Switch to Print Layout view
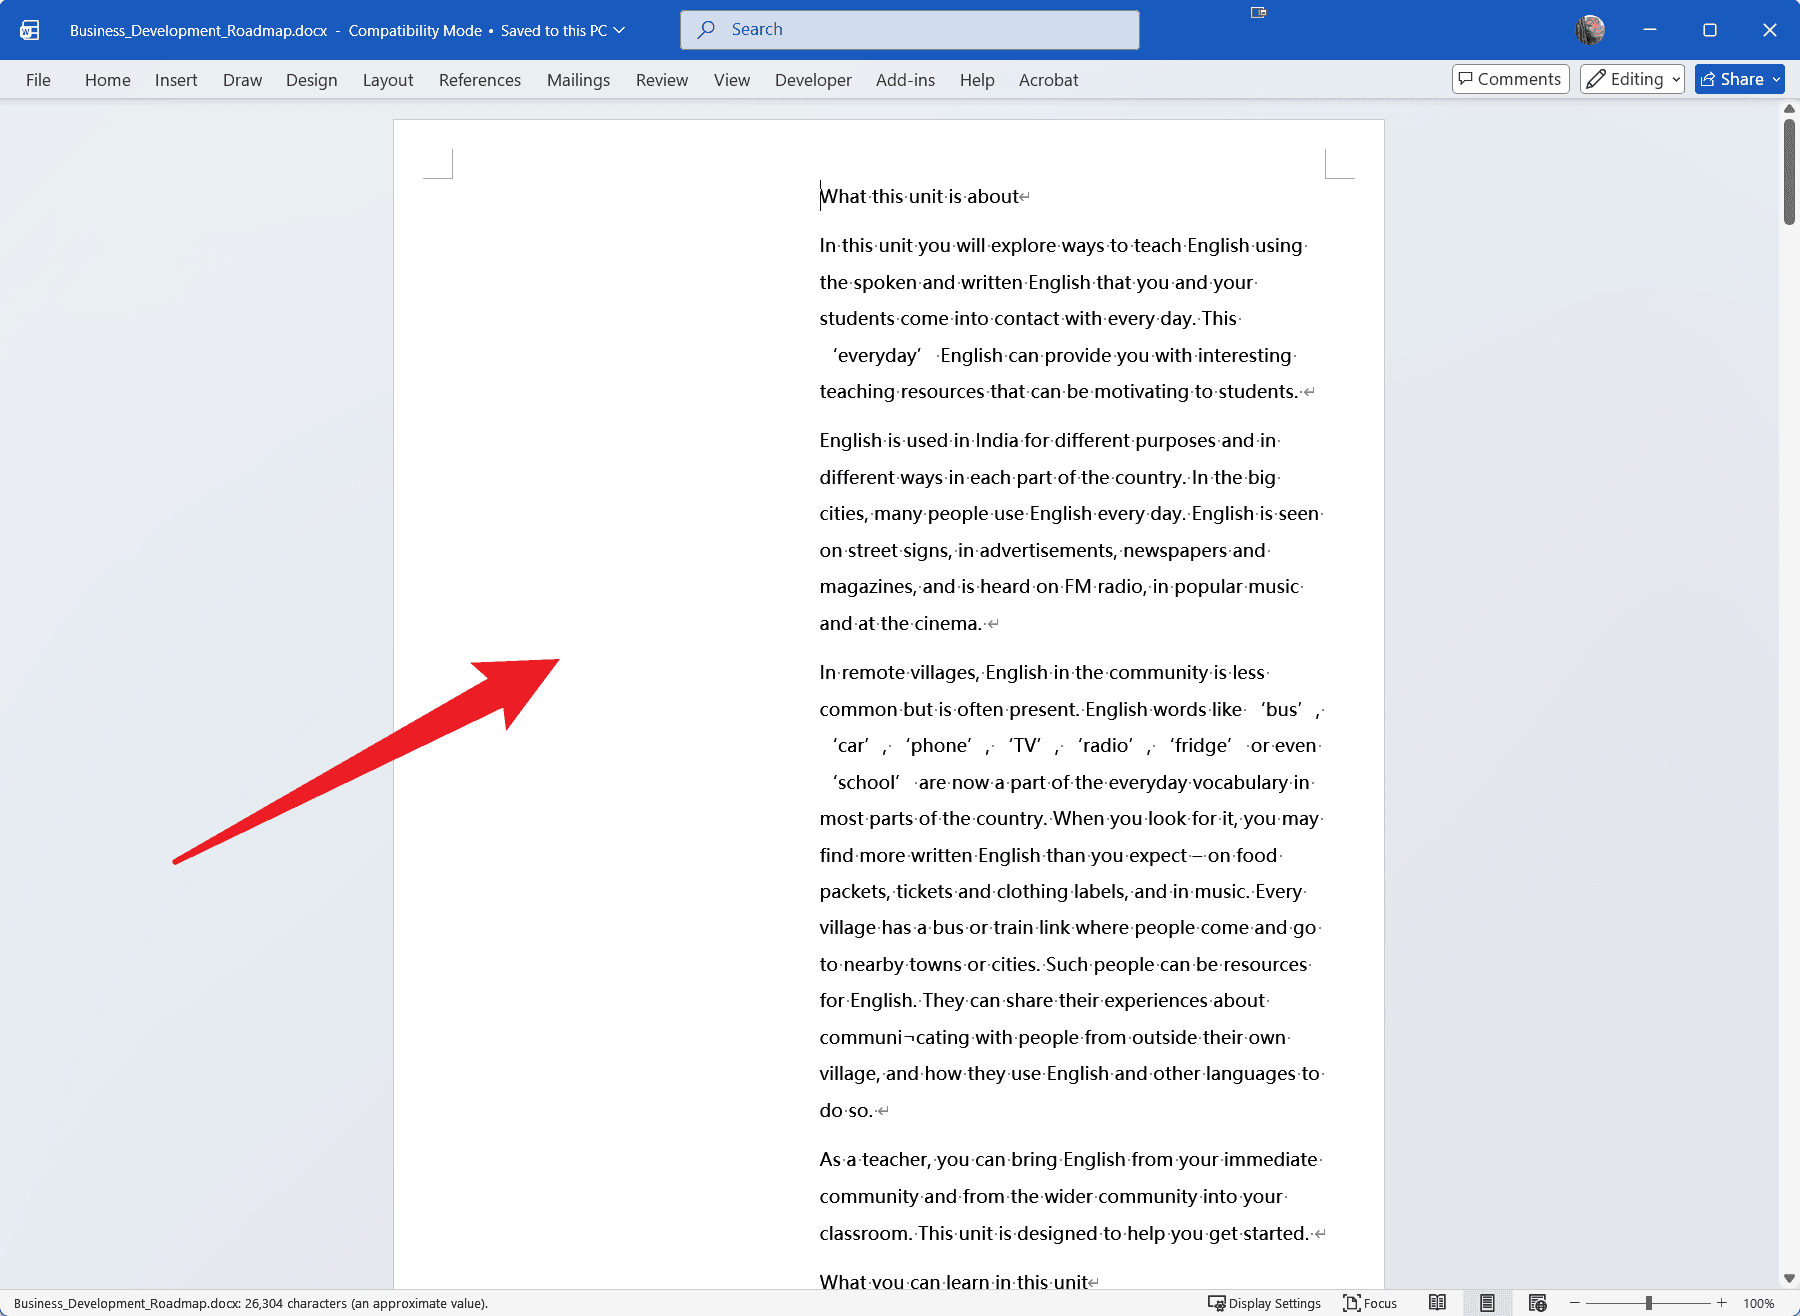1800x1316 pixels. click(1487, 1303)
